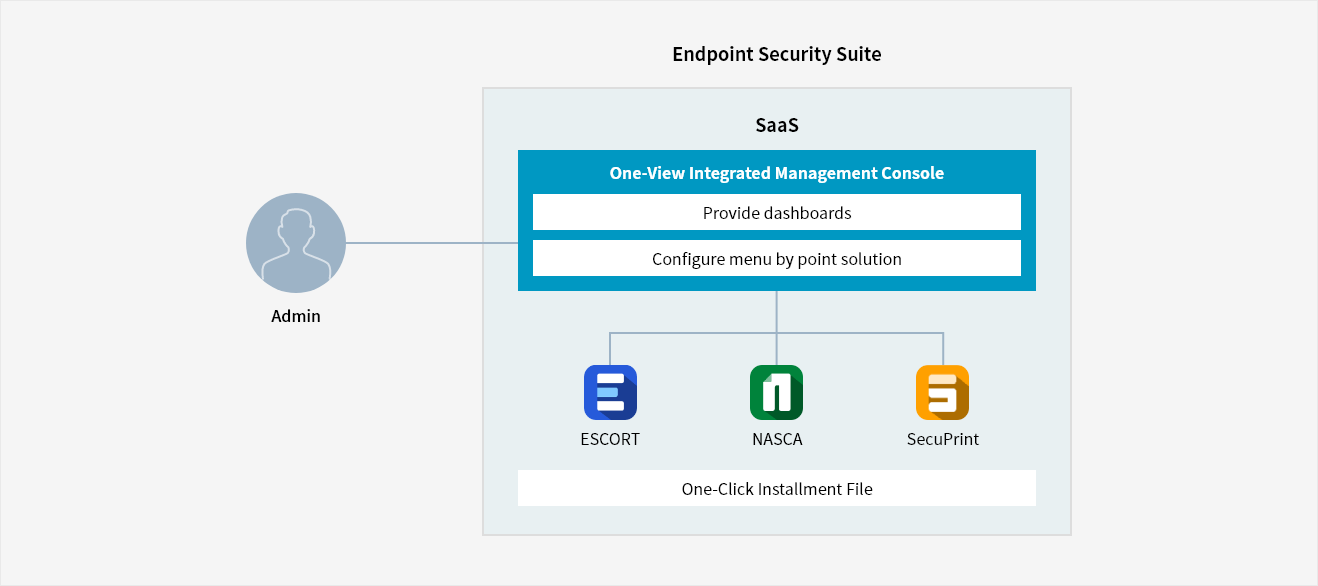The width and height of the screenshot is (1318, 586).
Task: Click the One-Click Installment File bar
Action: [x=777, y=488]
